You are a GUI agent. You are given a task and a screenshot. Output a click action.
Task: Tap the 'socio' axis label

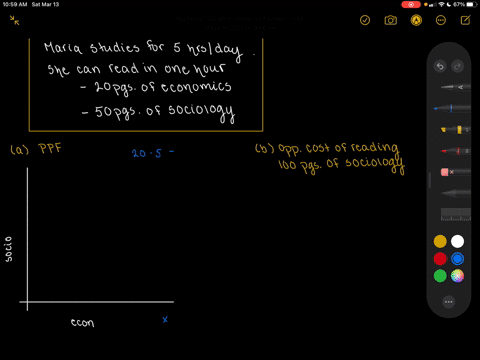(8, 249)
